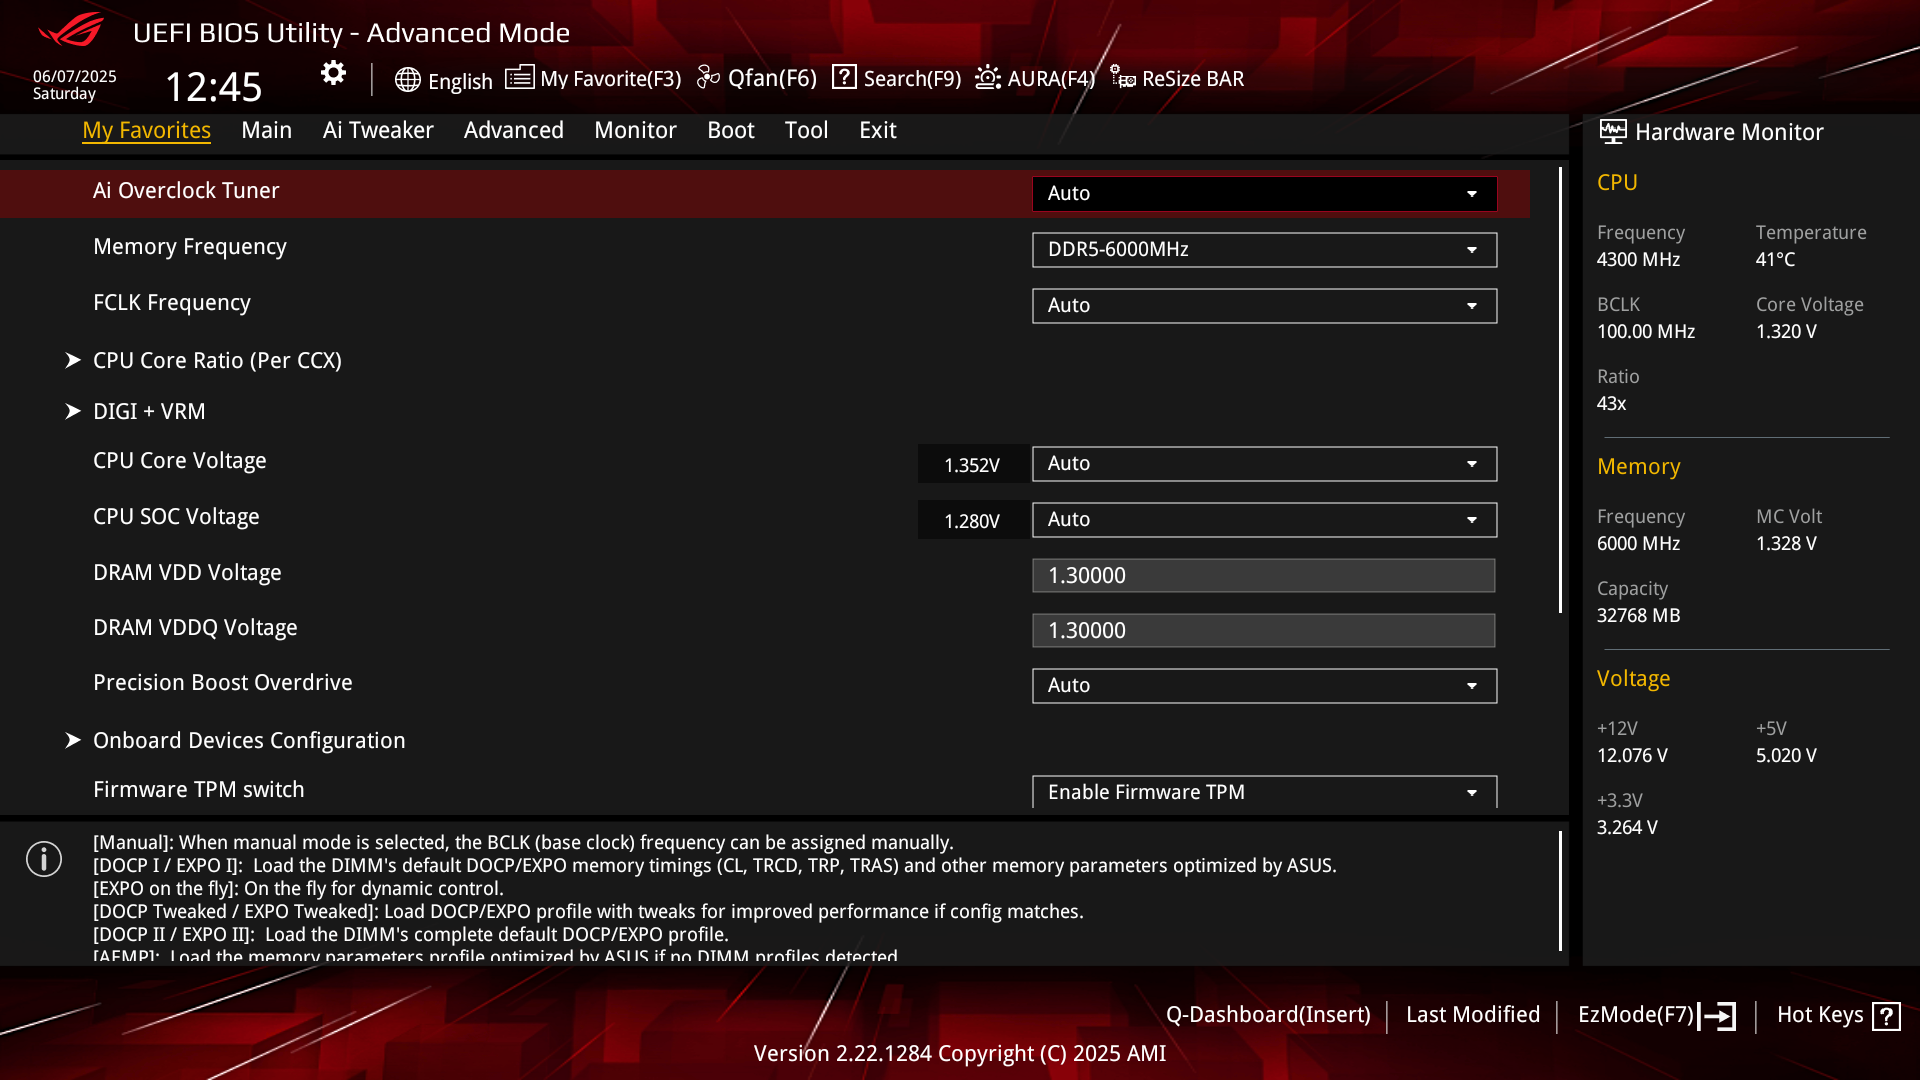Click the DRAM VDD Voltage field
This screenshot has width=1920, height=1080.
pyautogui.click(x=1263, y=575)
